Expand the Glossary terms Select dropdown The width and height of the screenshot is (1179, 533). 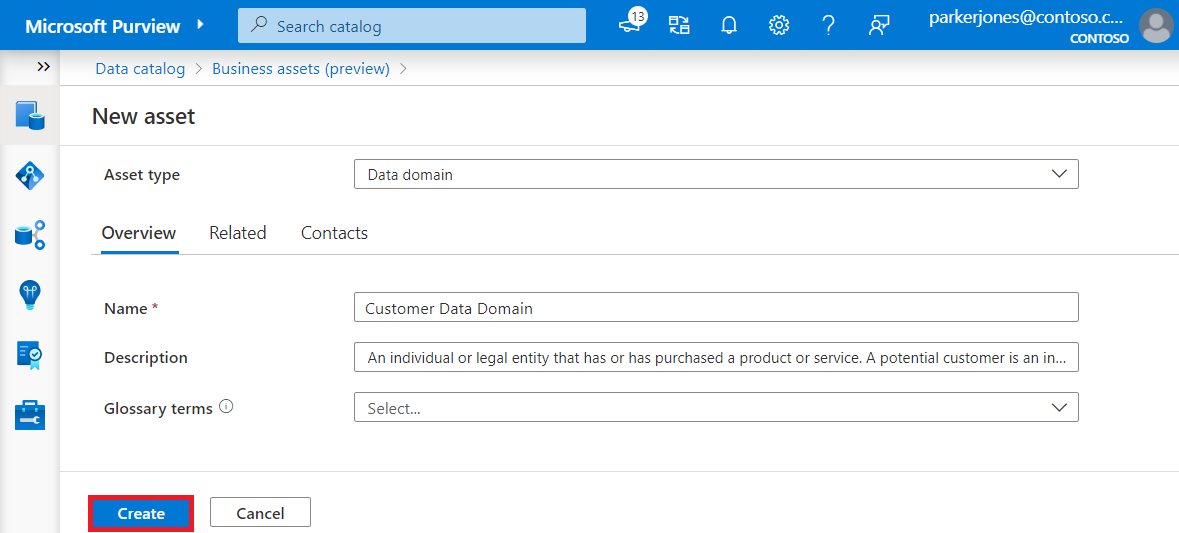click(716, 408)
